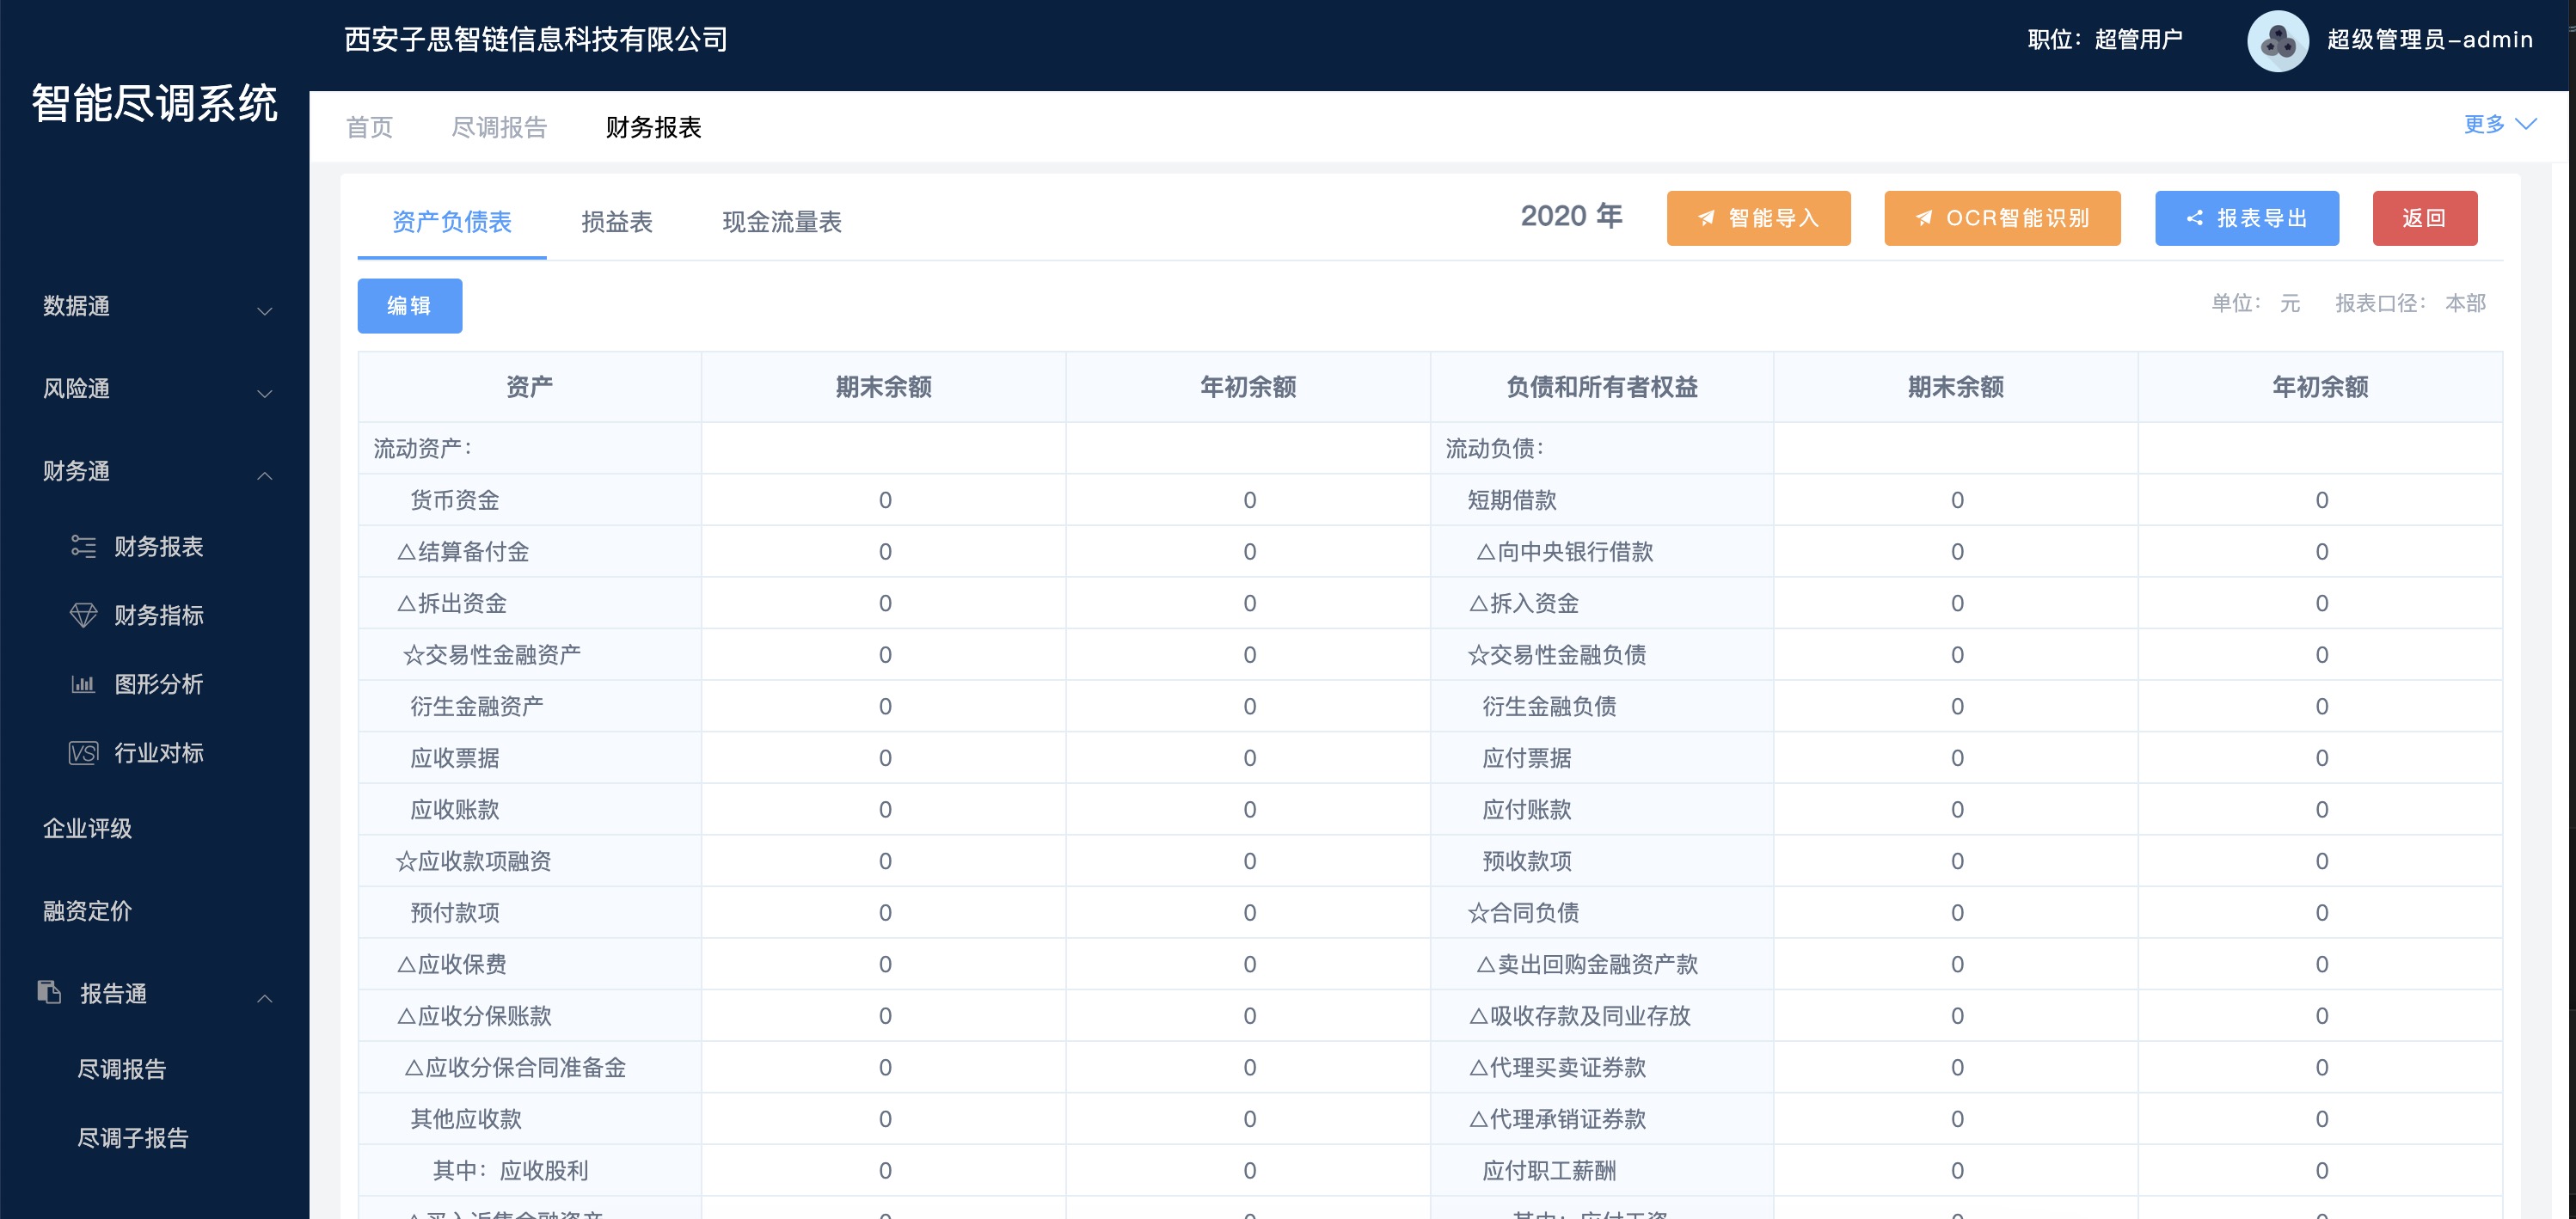Click the 应付职工薪酬 row label
Screen dimensions: 2576x1219
click(x=1549, y=1171)
